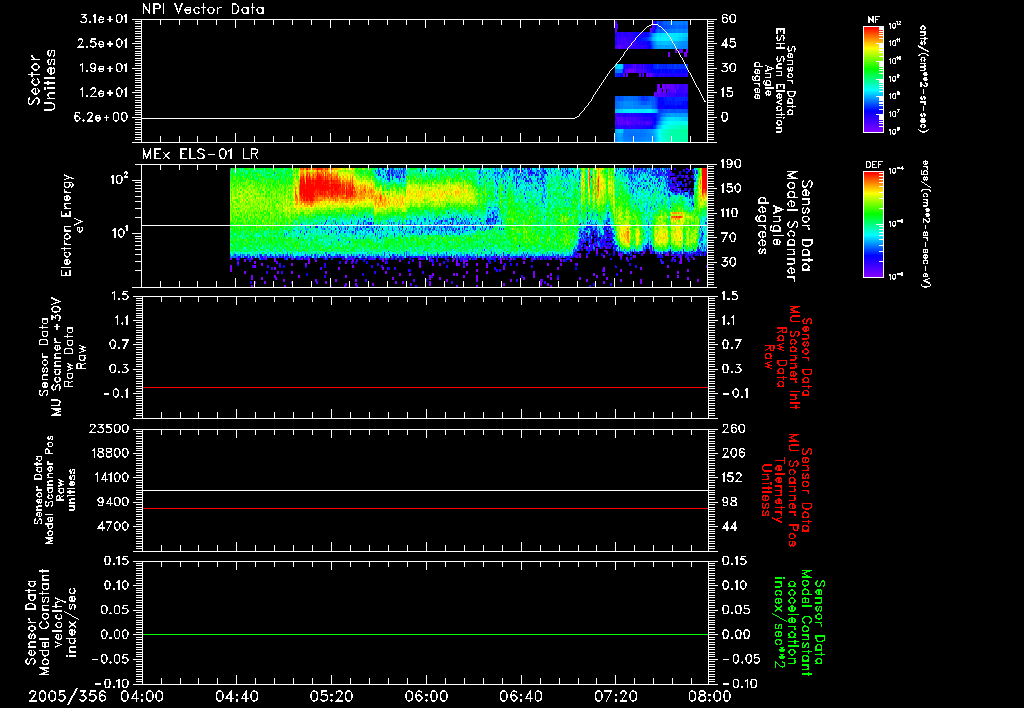
Task: Click the '23500' scanner position tick label
Action: click(x=108, y=428)
